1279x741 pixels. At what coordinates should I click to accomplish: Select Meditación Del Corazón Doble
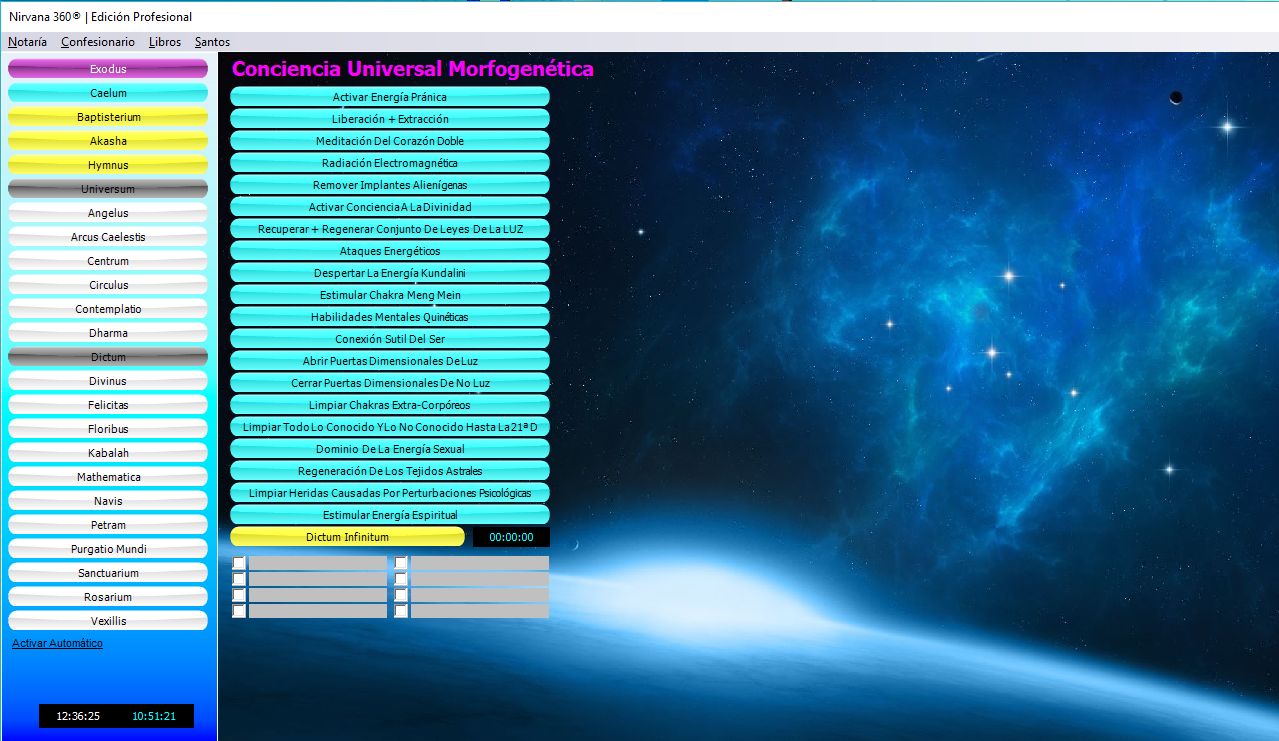coord(390,141)
